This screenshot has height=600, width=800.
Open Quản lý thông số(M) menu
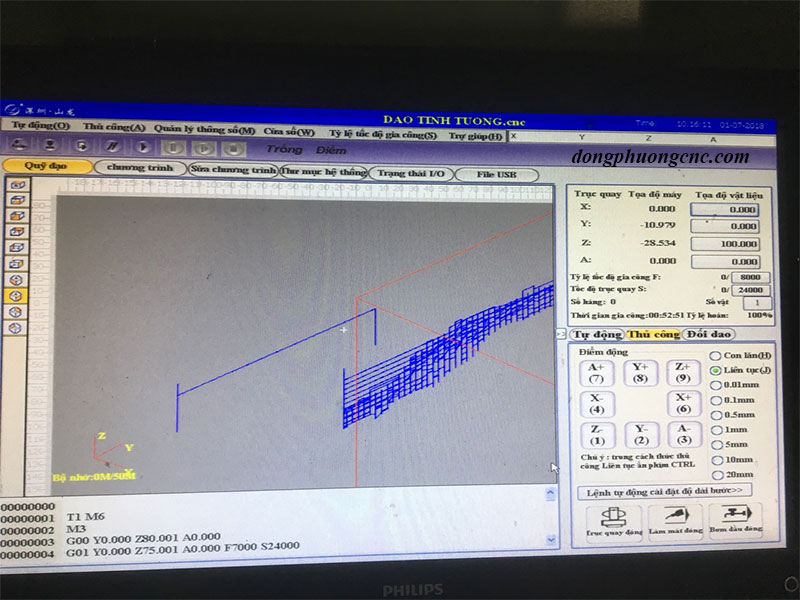[x=204, y=129]
